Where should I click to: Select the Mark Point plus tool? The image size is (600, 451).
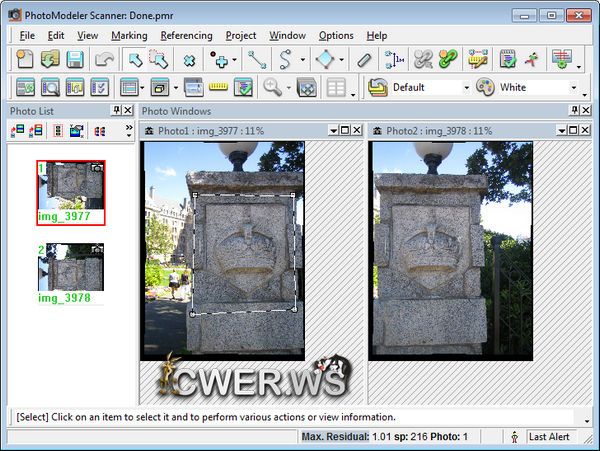pos(218,60)
